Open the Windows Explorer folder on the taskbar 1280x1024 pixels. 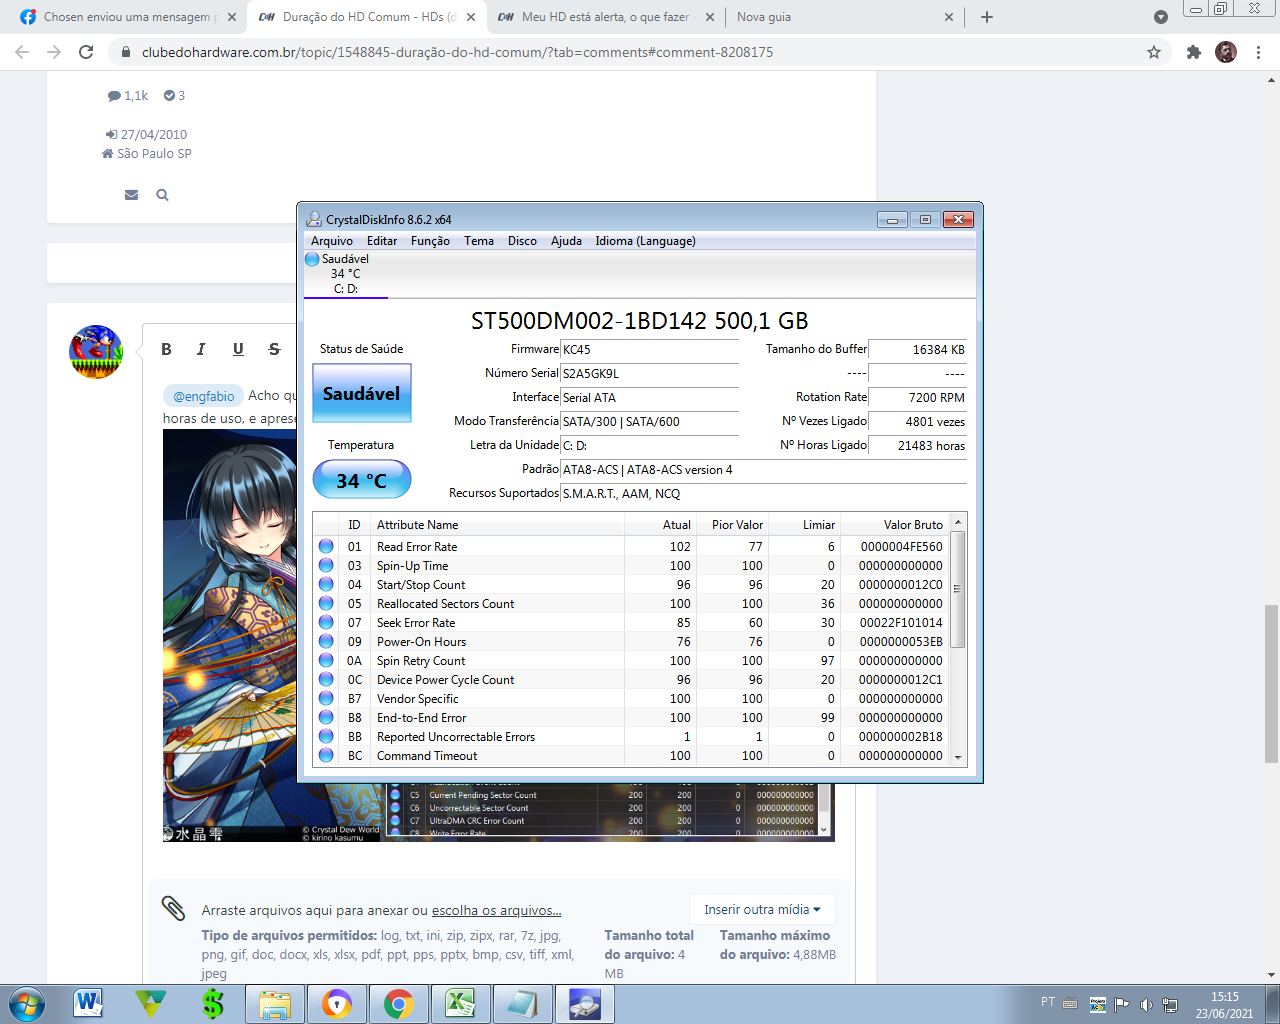tap(274, 1004)
